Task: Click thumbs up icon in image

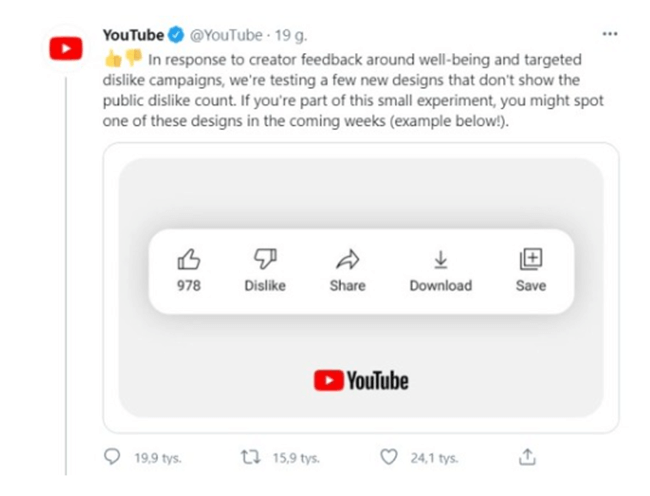Action: pos(188,260)
